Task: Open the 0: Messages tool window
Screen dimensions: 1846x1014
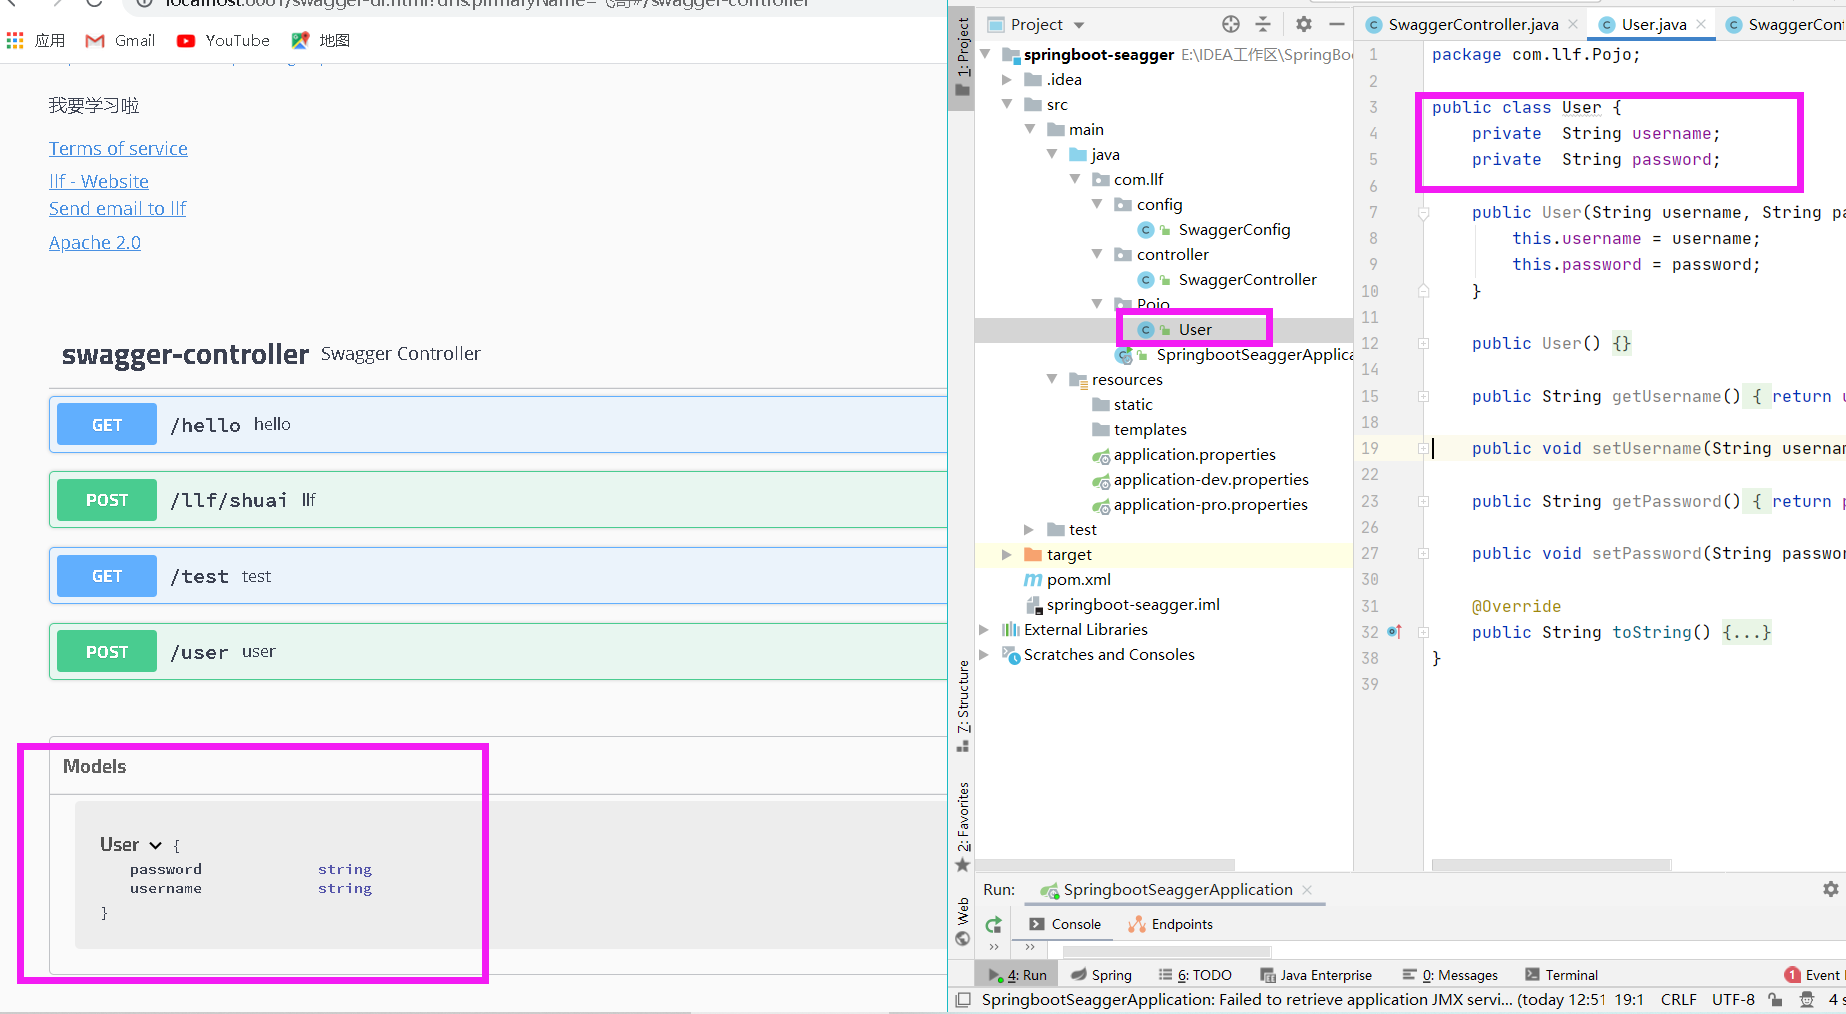Action: pos(1450,975)
